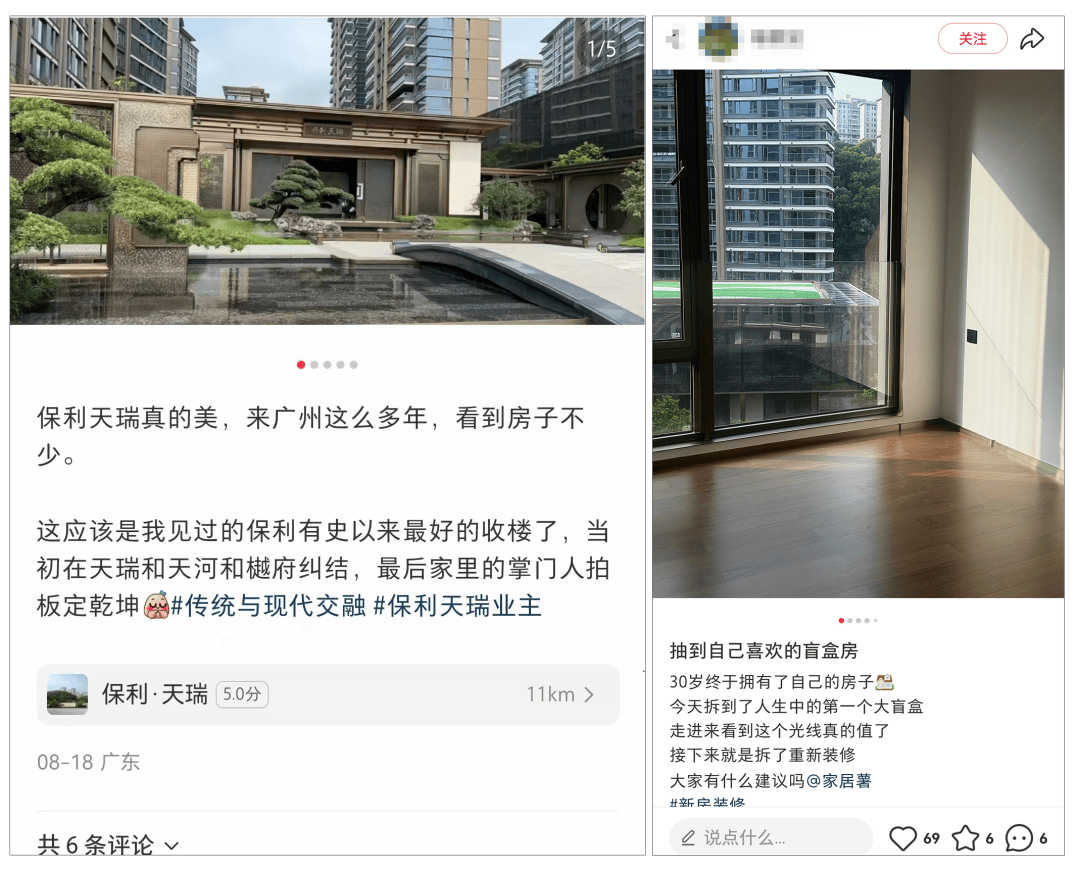
Task: Open the @家居薯 mention
Action: coord(838,780)
